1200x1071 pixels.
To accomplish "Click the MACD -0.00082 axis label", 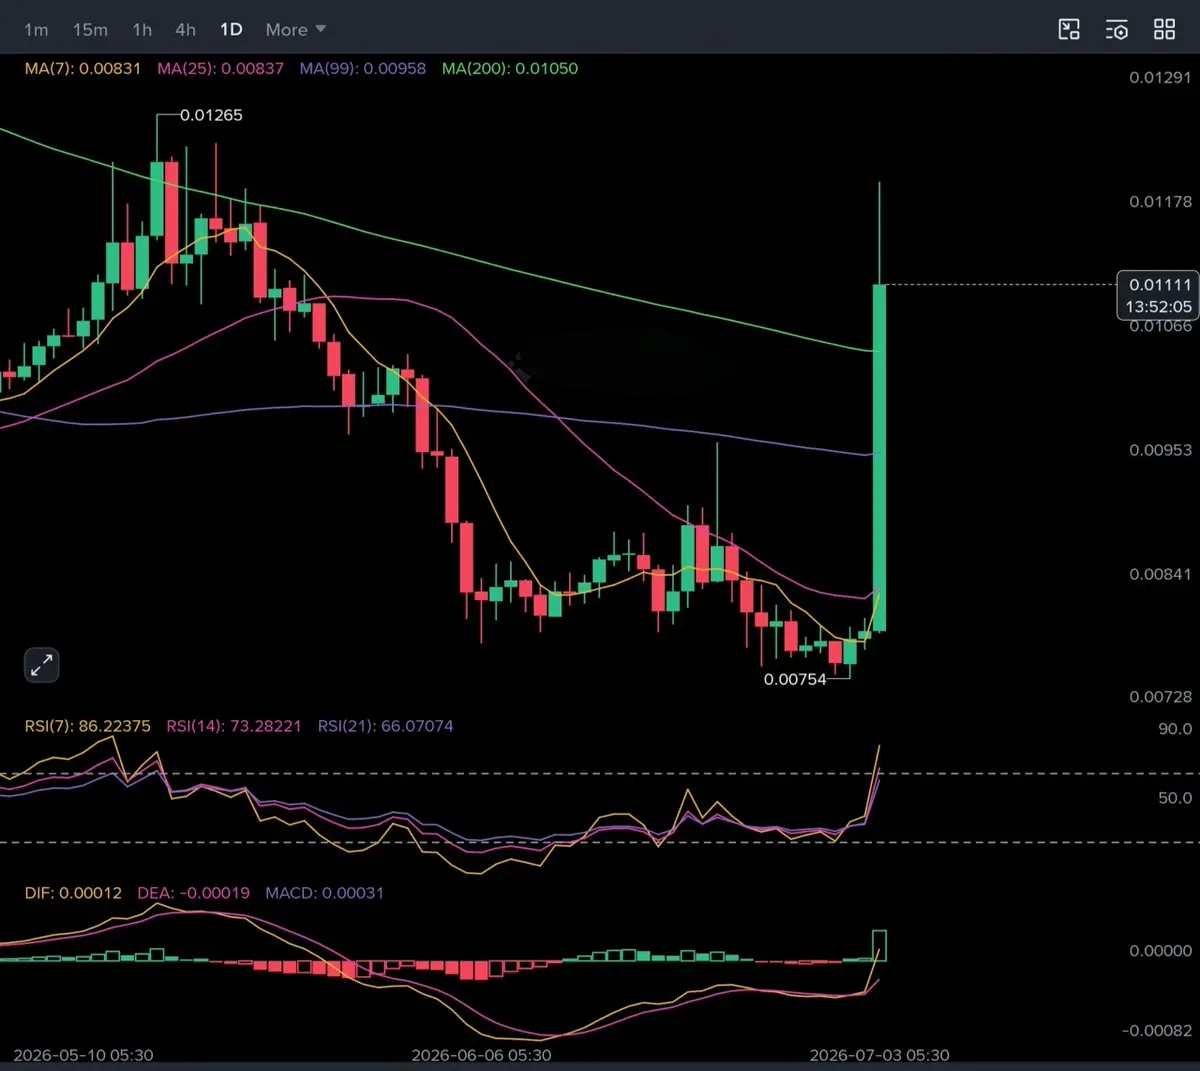I will [1157, 1031].
